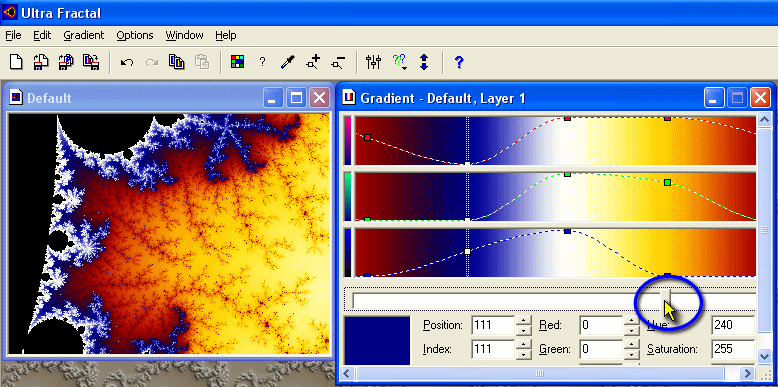The image size is (778, 387).
Task: Click the fractal image in Default window
Action: click(x=169, y=234)
